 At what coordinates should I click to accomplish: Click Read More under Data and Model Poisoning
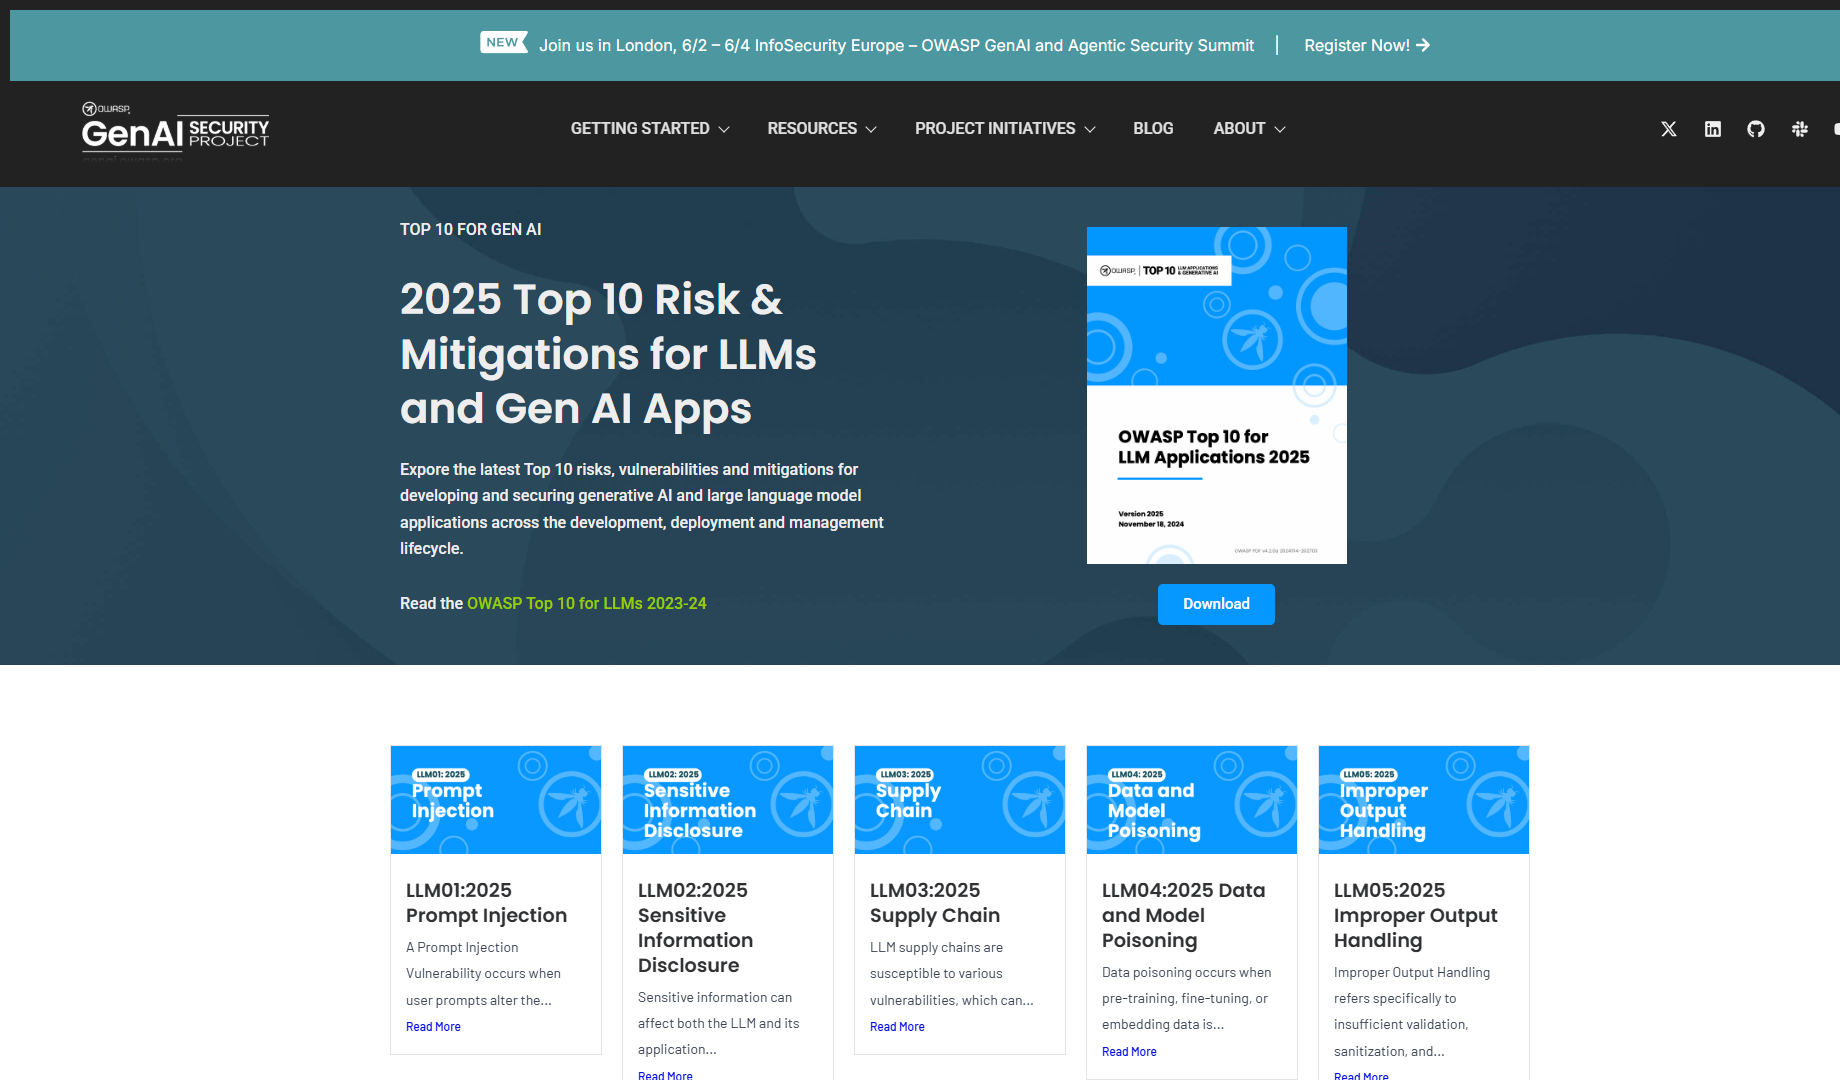click(x=1129, y=1052)
